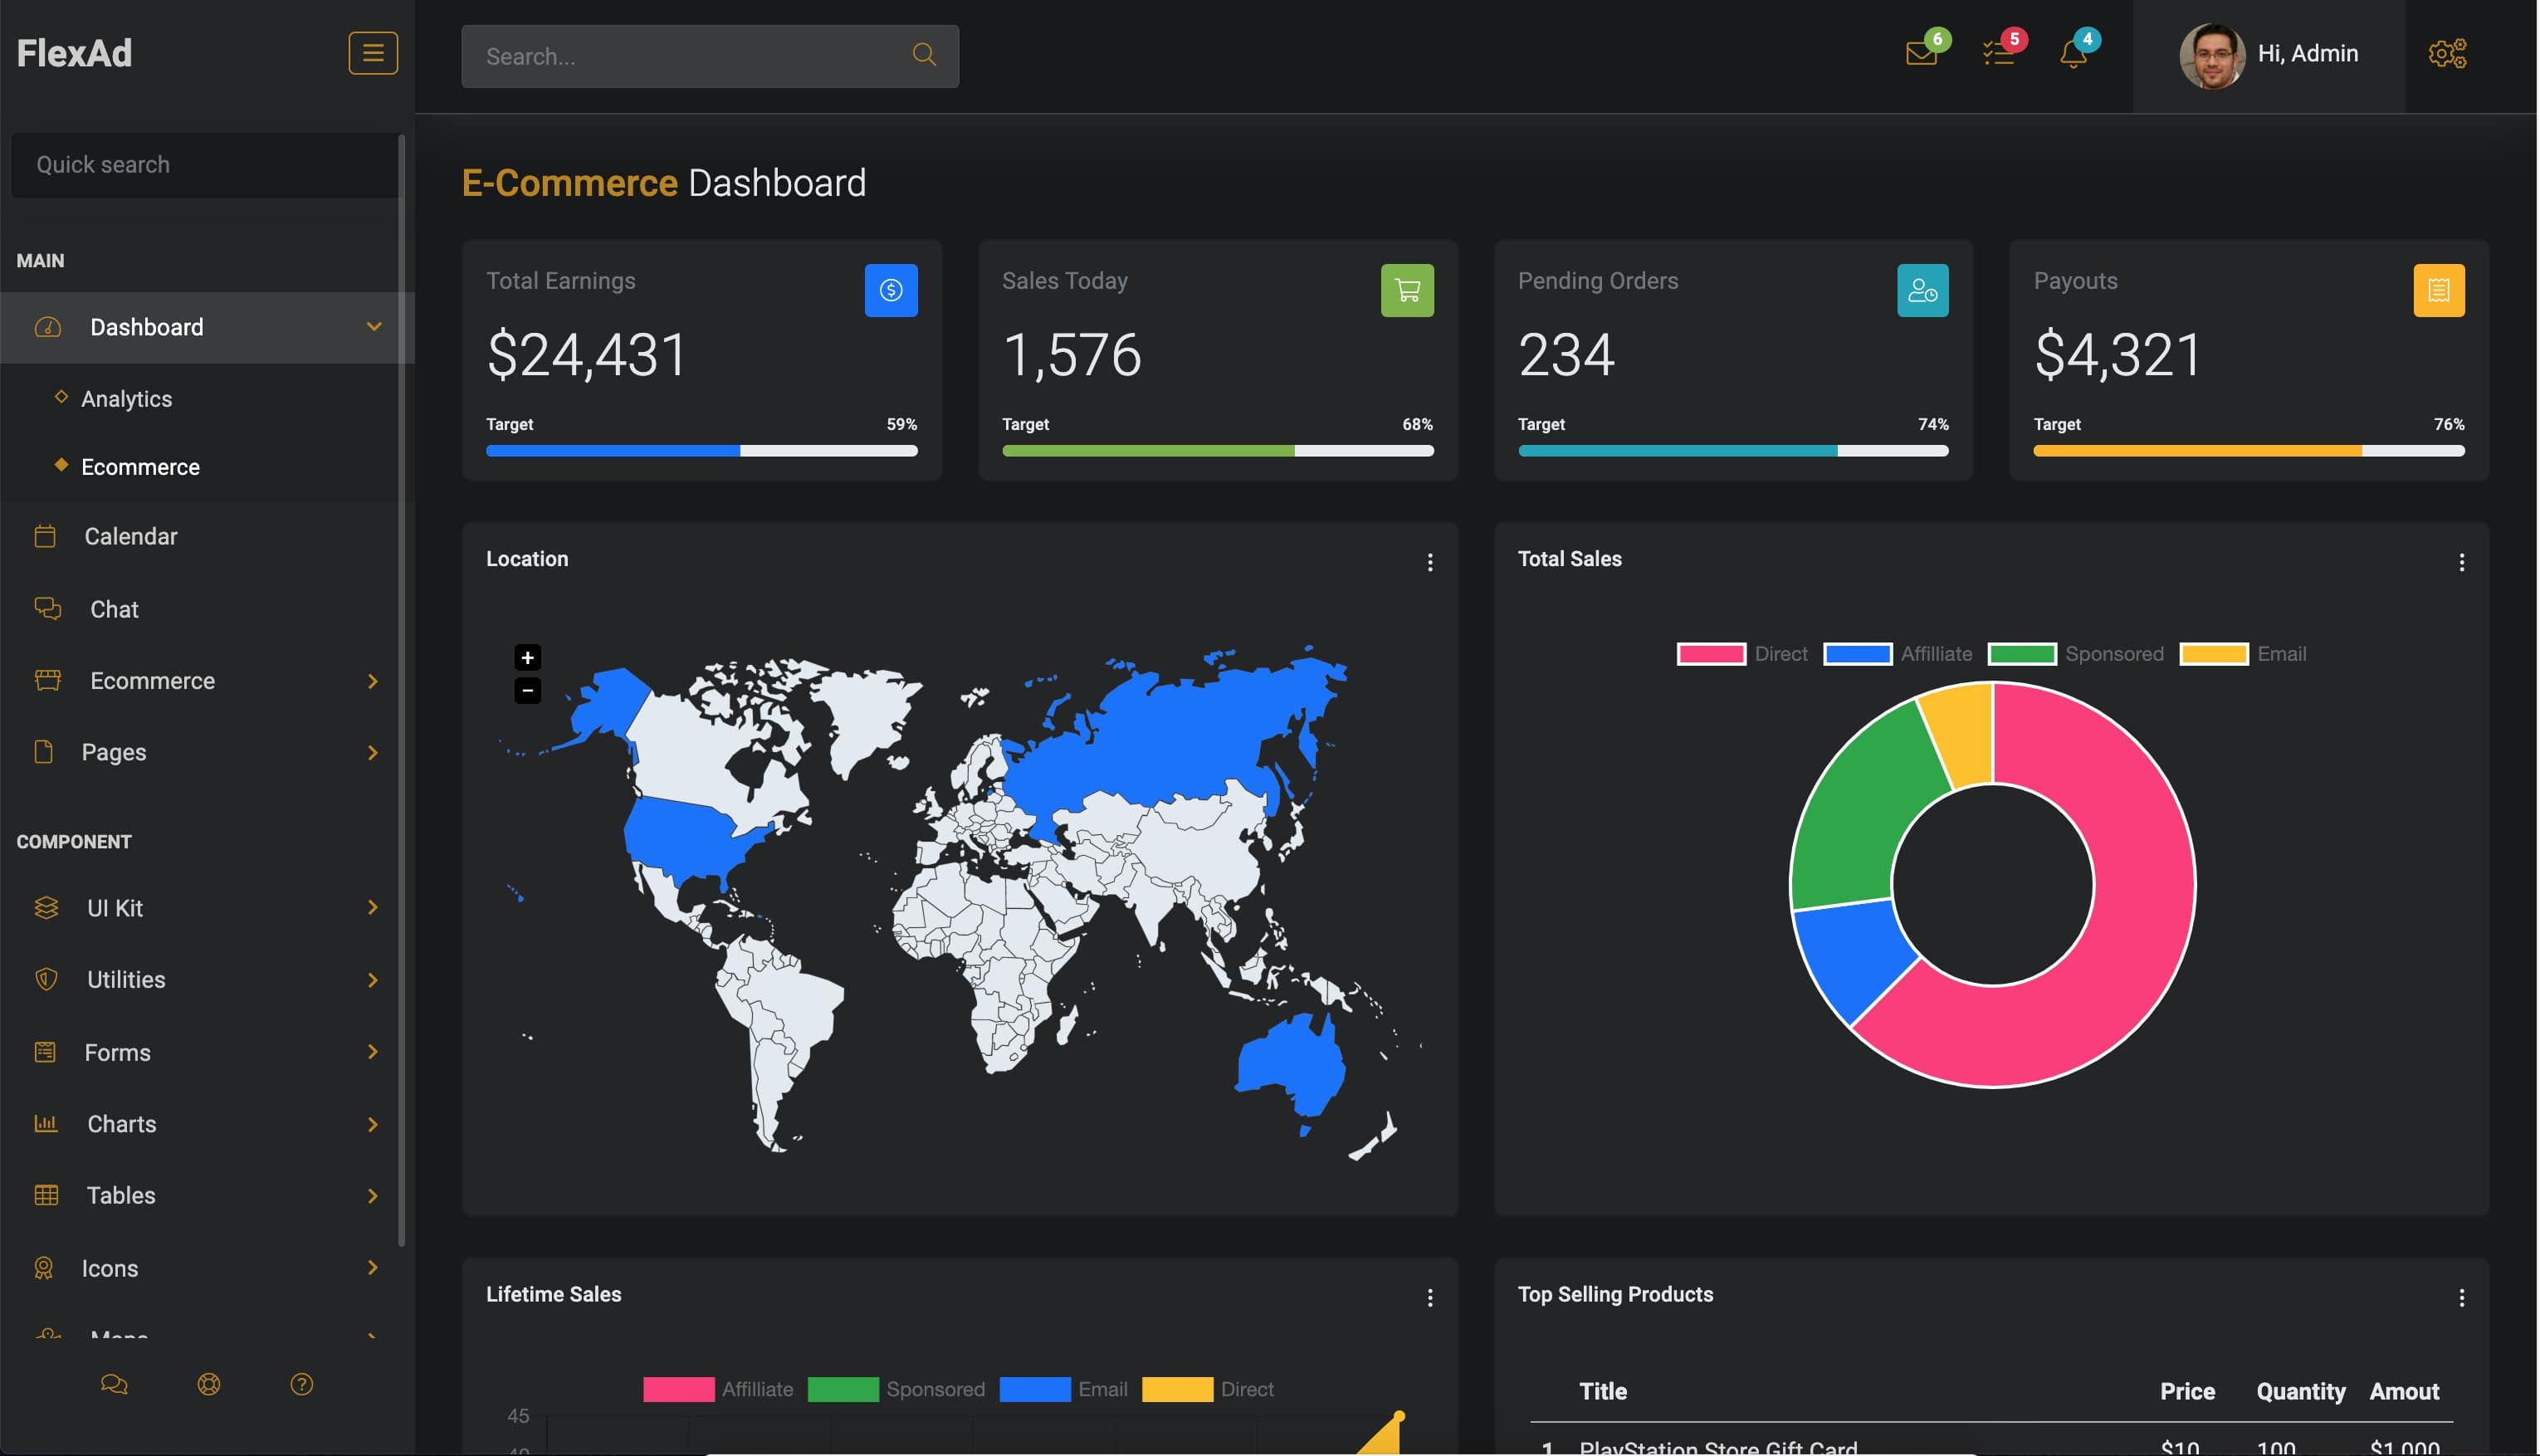Open the settings gear icon
2540x1456 pixels.
point(2447,53)
